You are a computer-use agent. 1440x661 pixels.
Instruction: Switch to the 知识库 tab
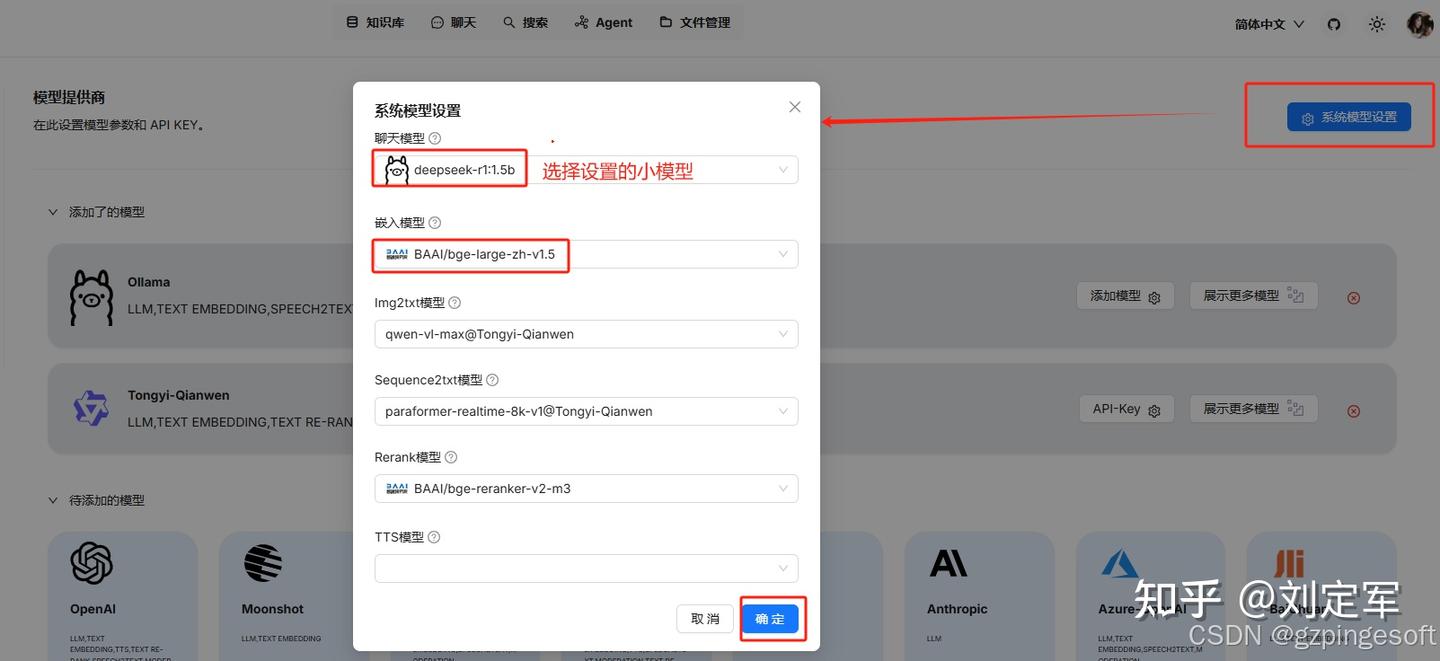coord(375,22)
